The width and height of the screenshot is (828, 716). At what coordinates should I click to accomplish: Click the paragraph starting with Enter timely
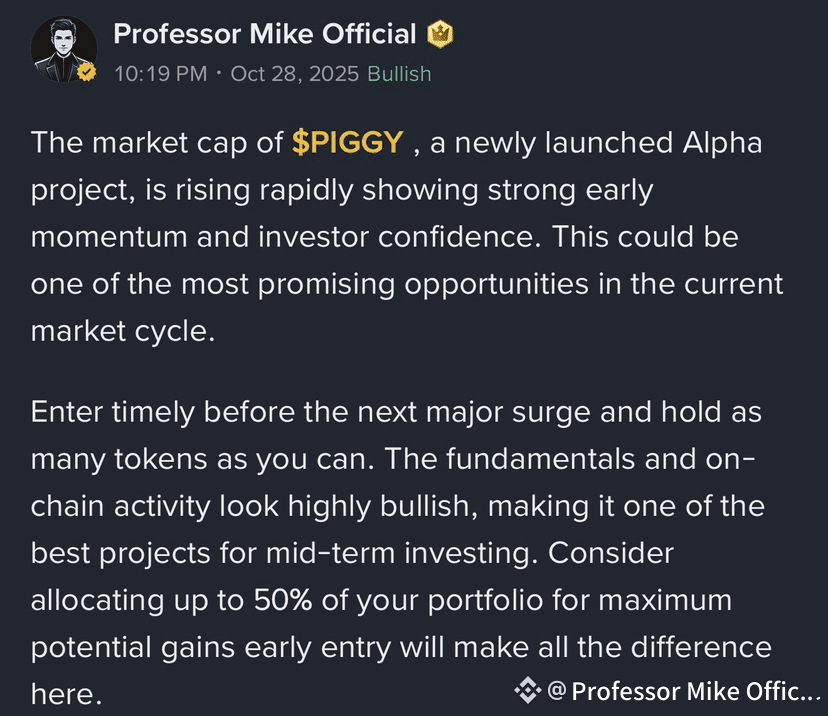399,552
